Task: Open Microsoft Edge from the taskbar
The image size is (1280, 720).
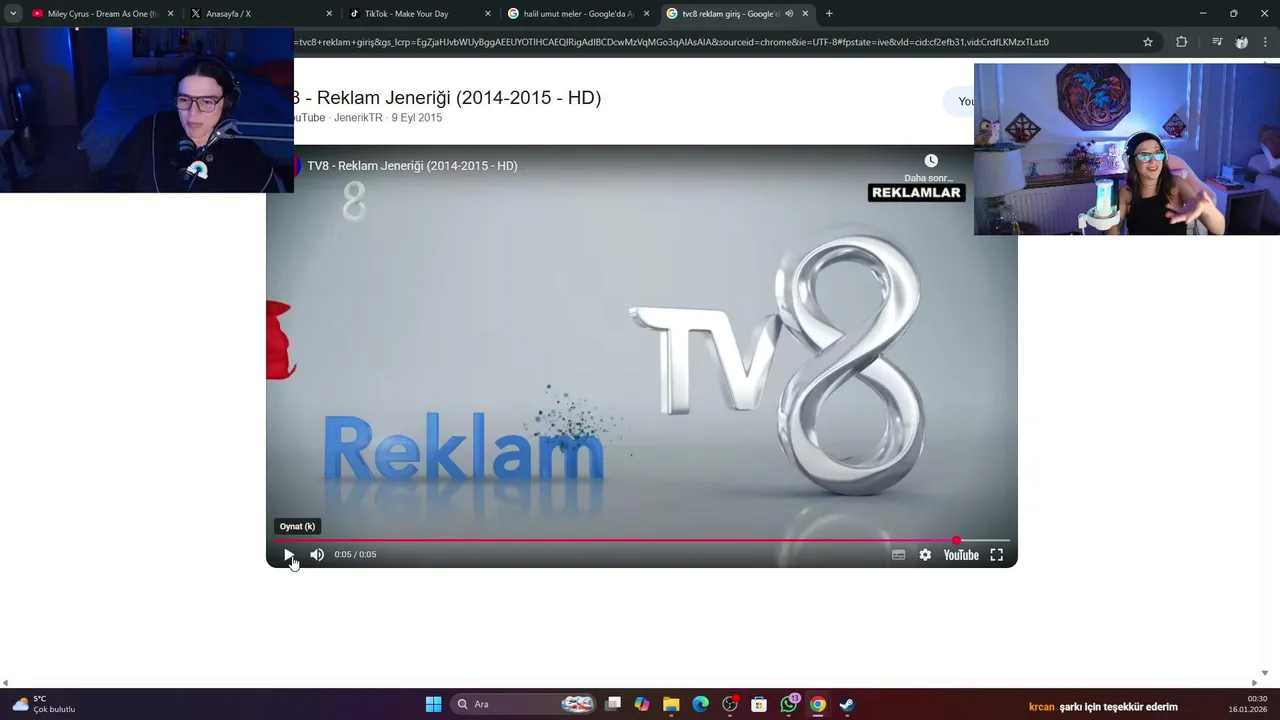Action: 700,704
